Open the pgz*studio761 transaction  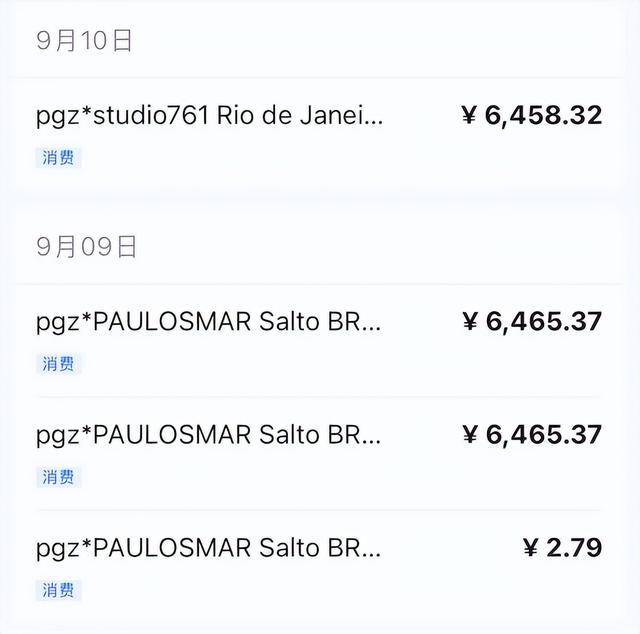click(209, 116)
